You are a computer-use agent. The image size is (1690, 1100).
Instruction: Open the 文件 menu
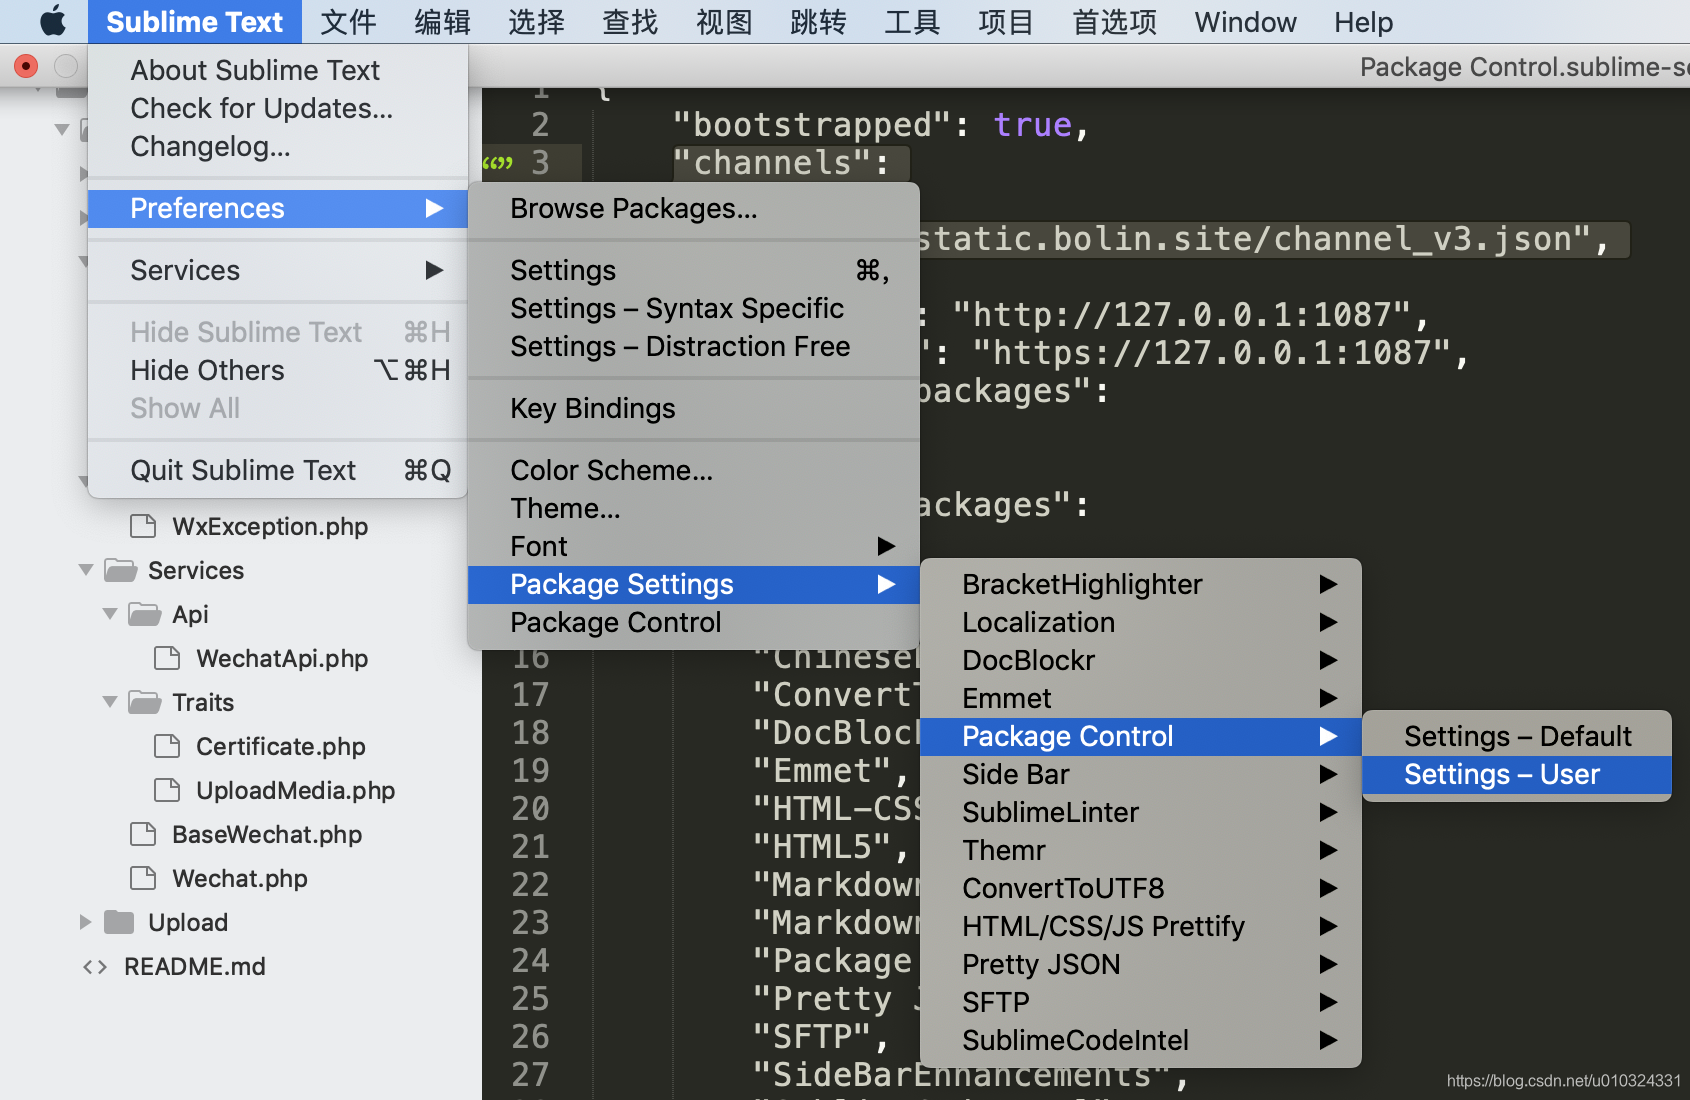348,21
